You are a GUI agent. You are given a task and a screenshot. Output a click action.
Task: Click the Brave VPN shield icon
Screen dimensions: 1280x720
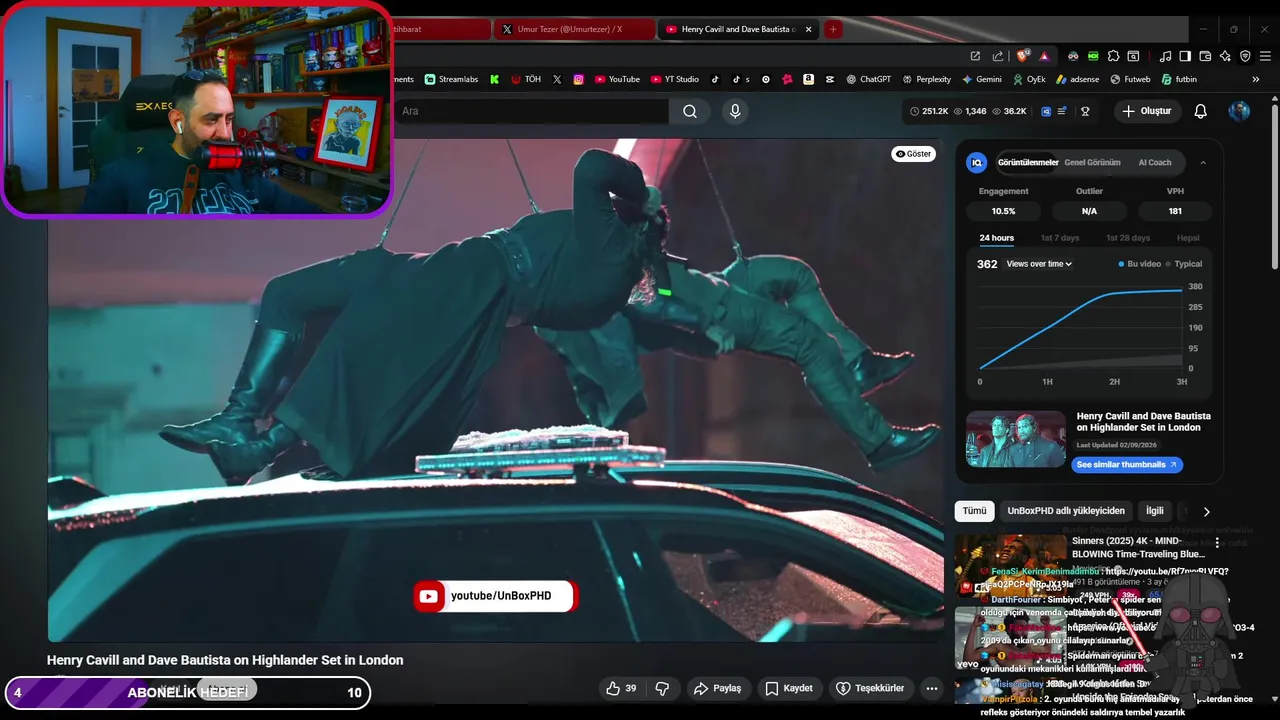pos(1245,56)
